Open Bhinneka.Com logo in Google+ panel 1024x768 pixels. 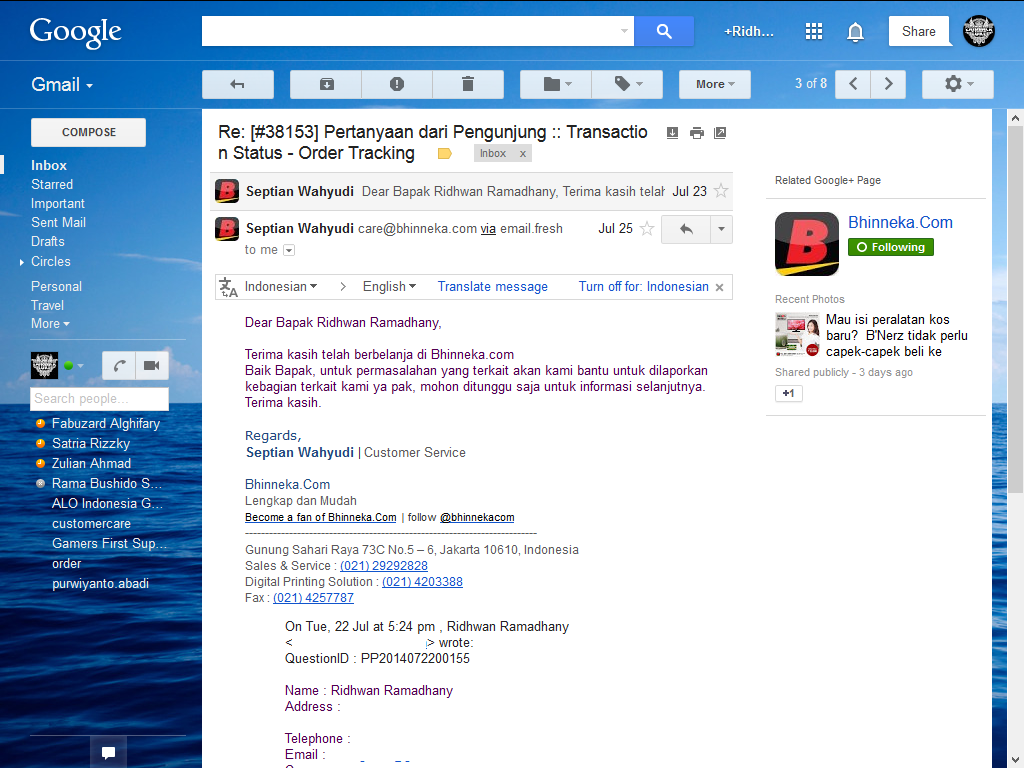pos(807,244)
